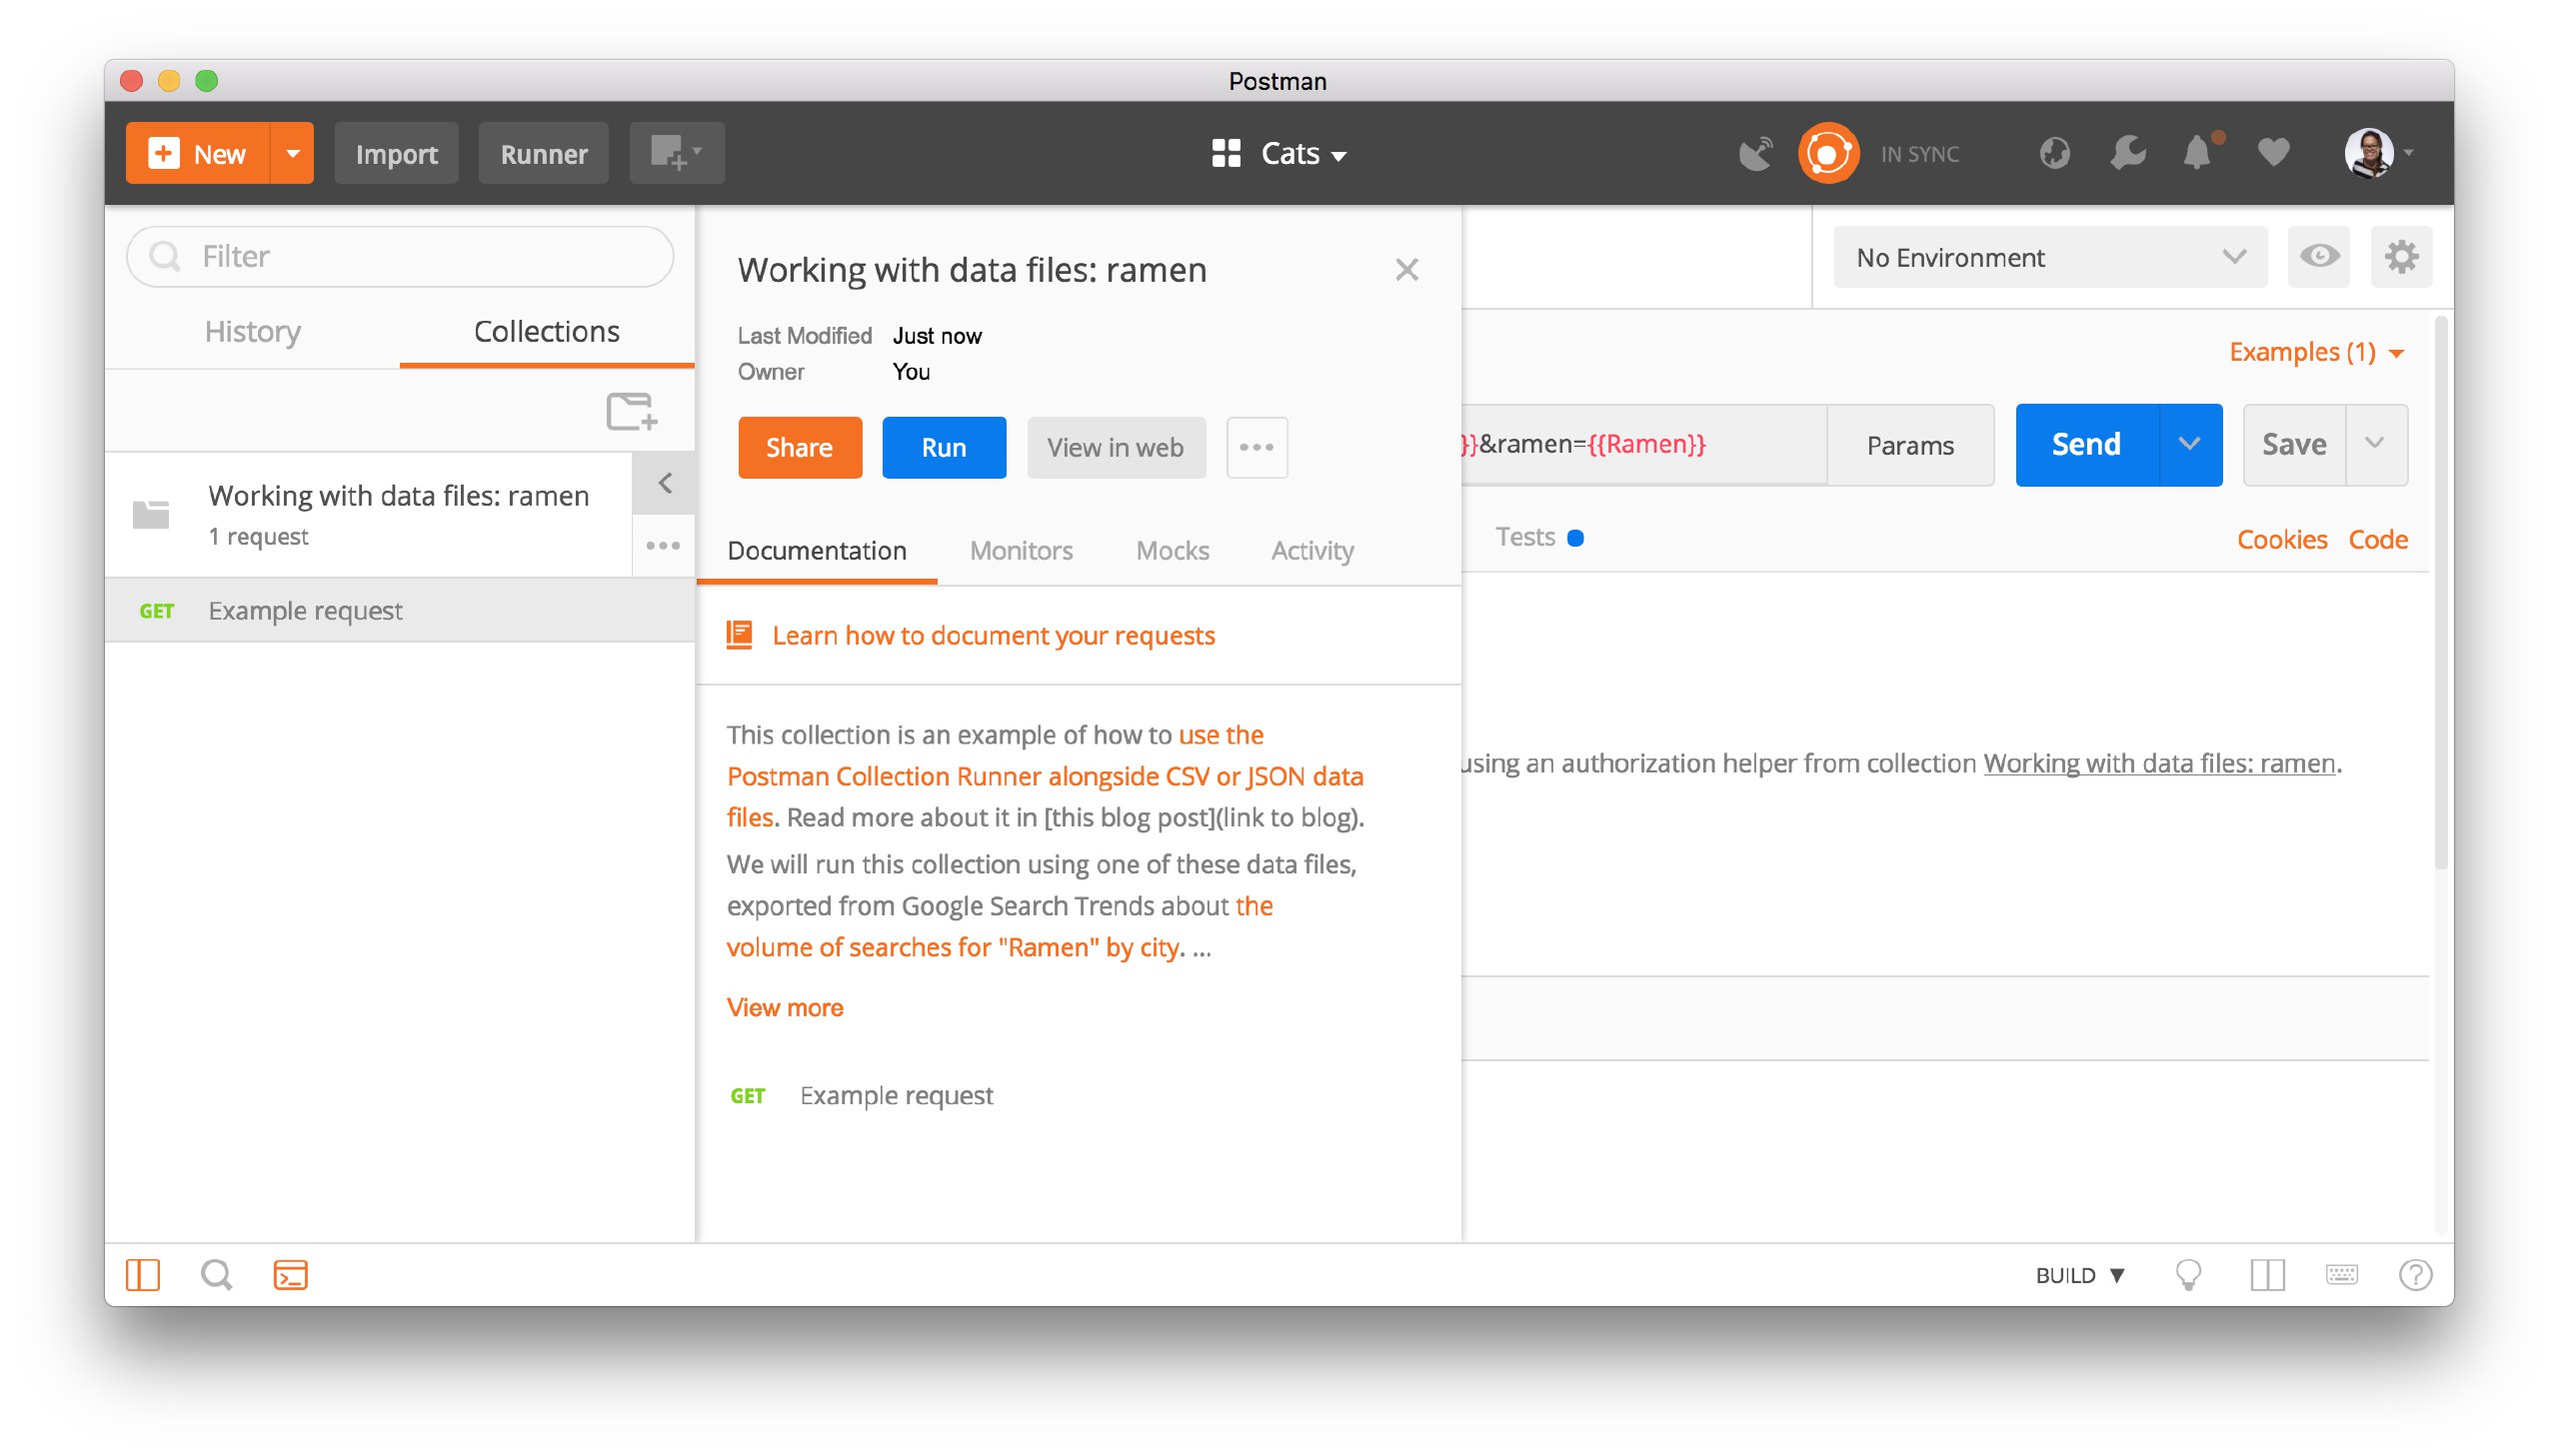Click the Send button
This screenshot has width=2559, height=1456.
[2086, 444]
